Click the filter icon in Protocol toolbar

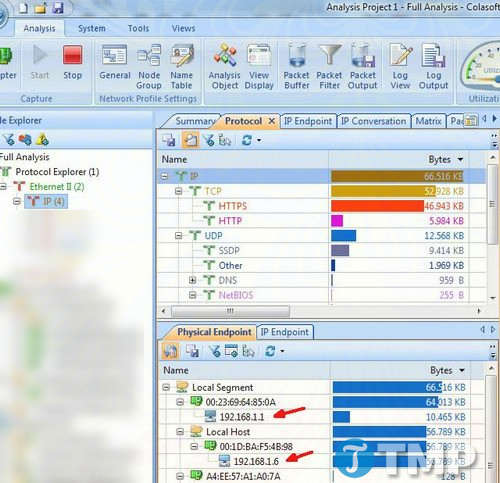coord(210,140)
